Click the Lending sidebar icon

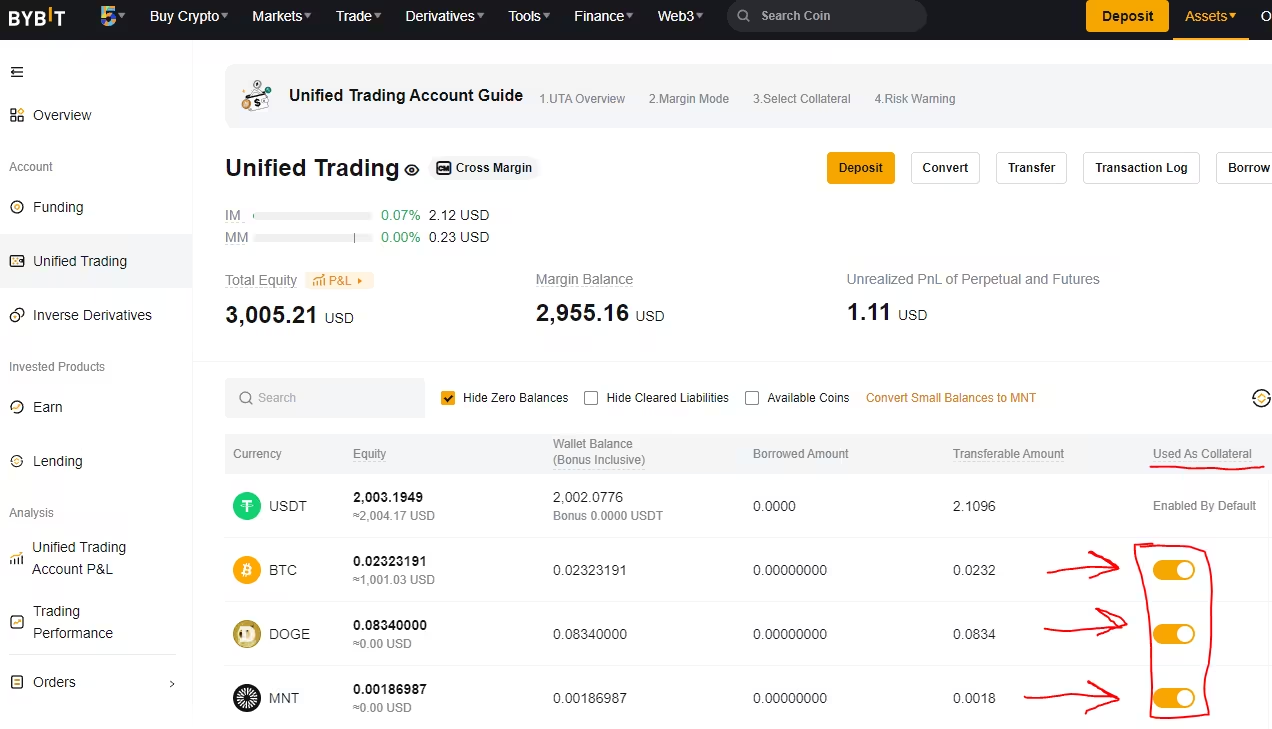pos(17,461)
